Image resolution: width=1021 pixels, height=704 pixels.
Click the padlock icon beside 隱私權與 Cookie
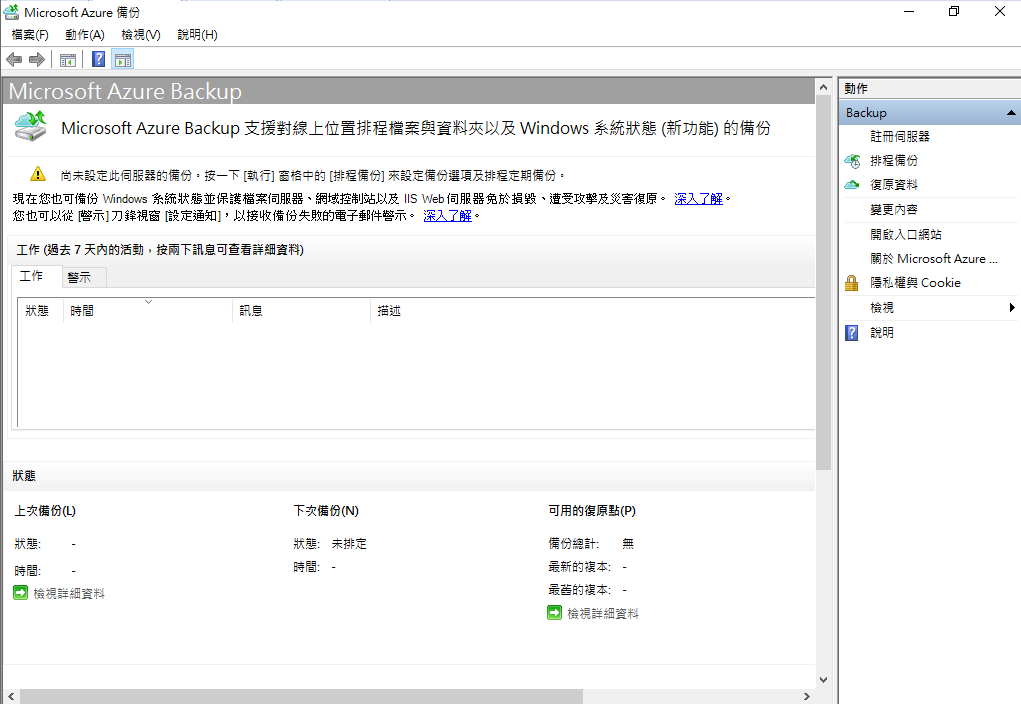[x=852, y=283]
